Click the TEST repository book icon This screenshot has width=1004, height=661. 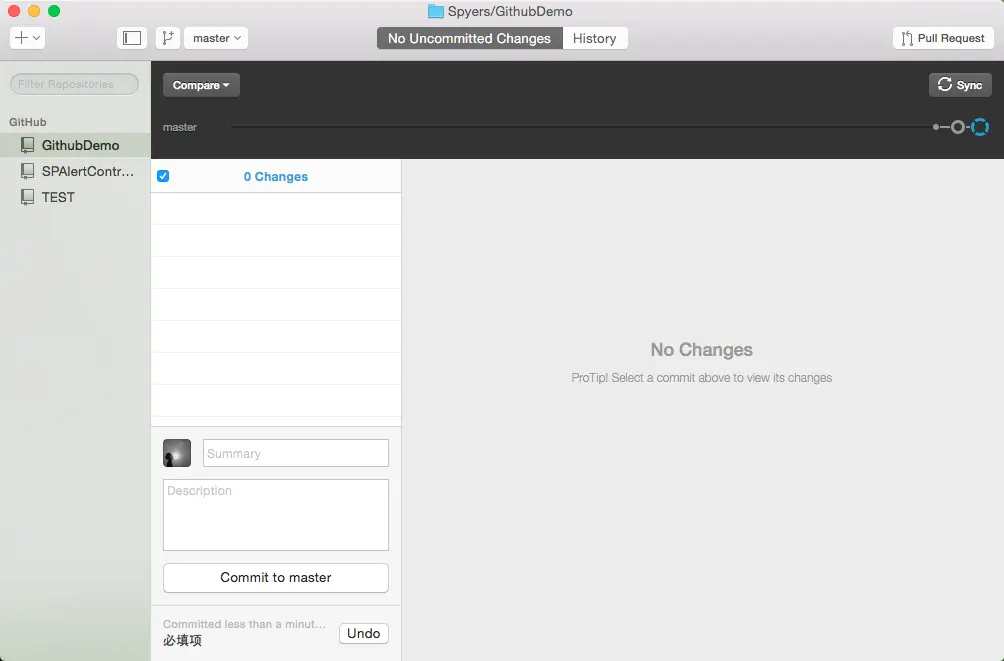click(x=28, y=197)
